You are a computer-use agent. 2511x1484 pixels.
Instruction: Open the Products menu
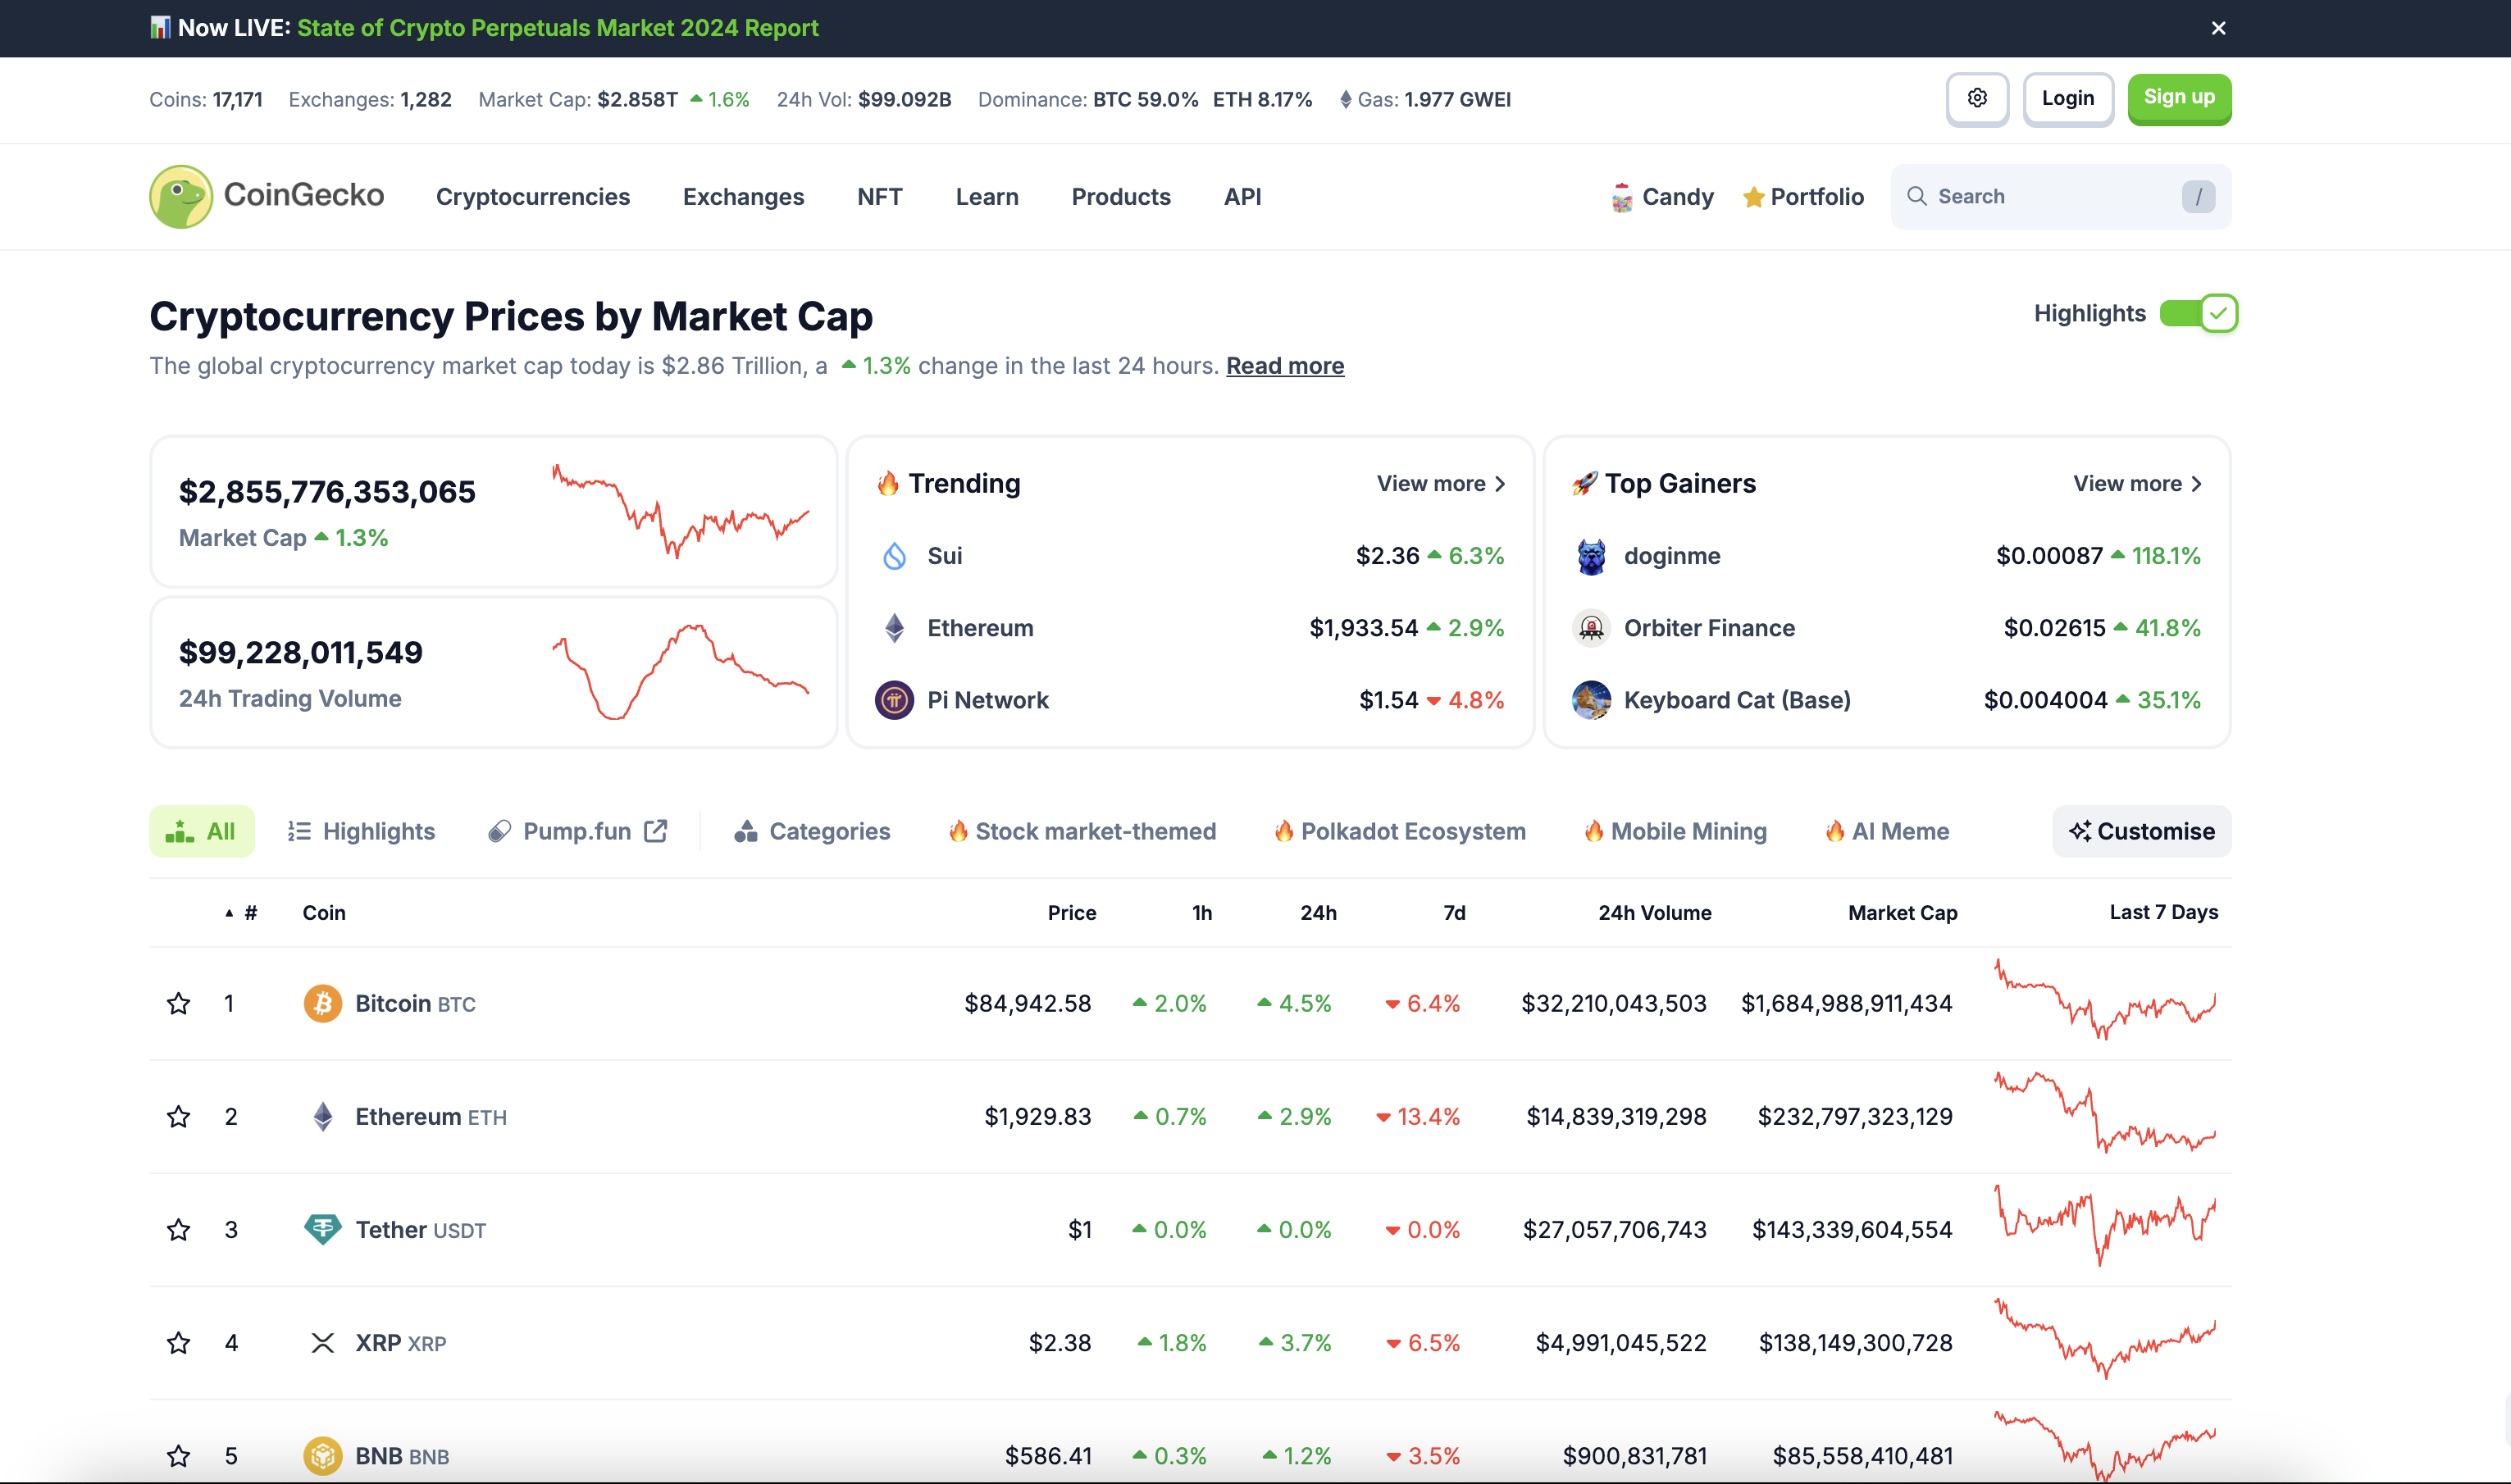point(1120,197)
